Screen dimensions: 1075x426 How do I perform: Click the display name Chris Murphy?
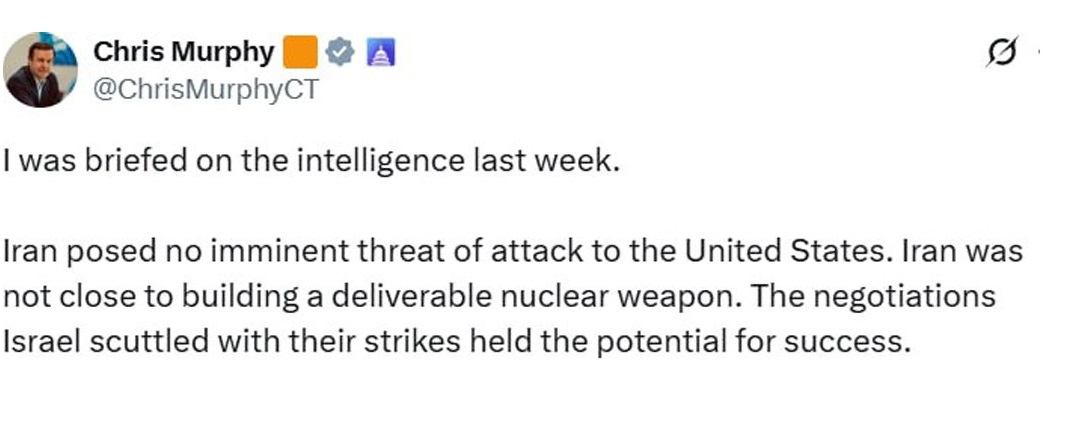pos(183,52)
